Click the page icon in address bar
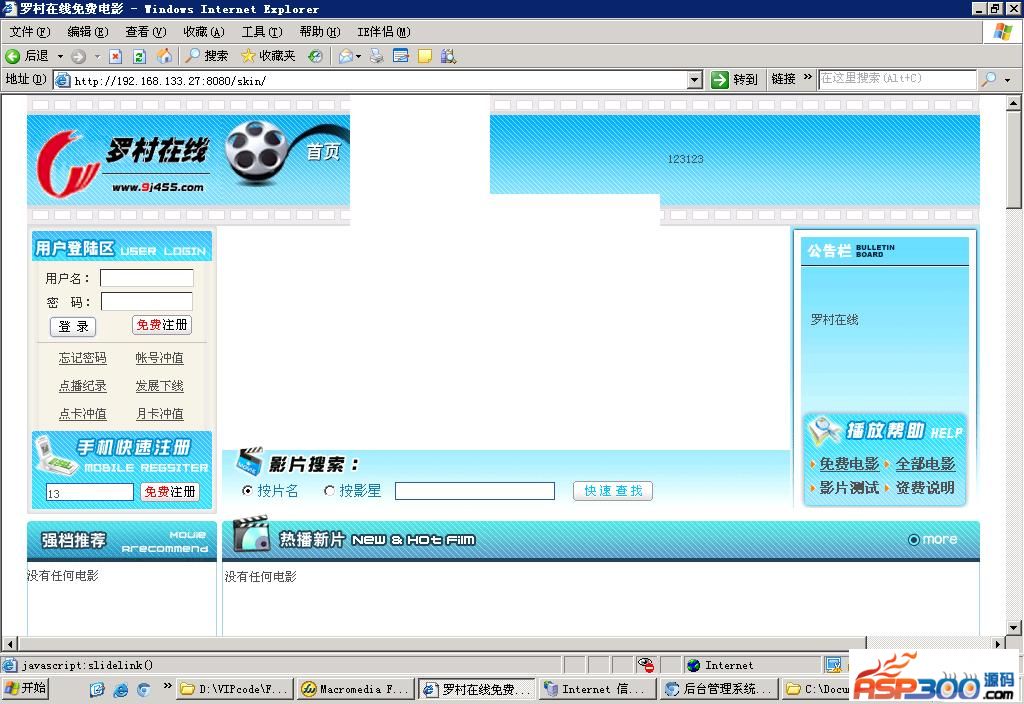This screenshot has height=704, width=1024. tap(63, 80)
